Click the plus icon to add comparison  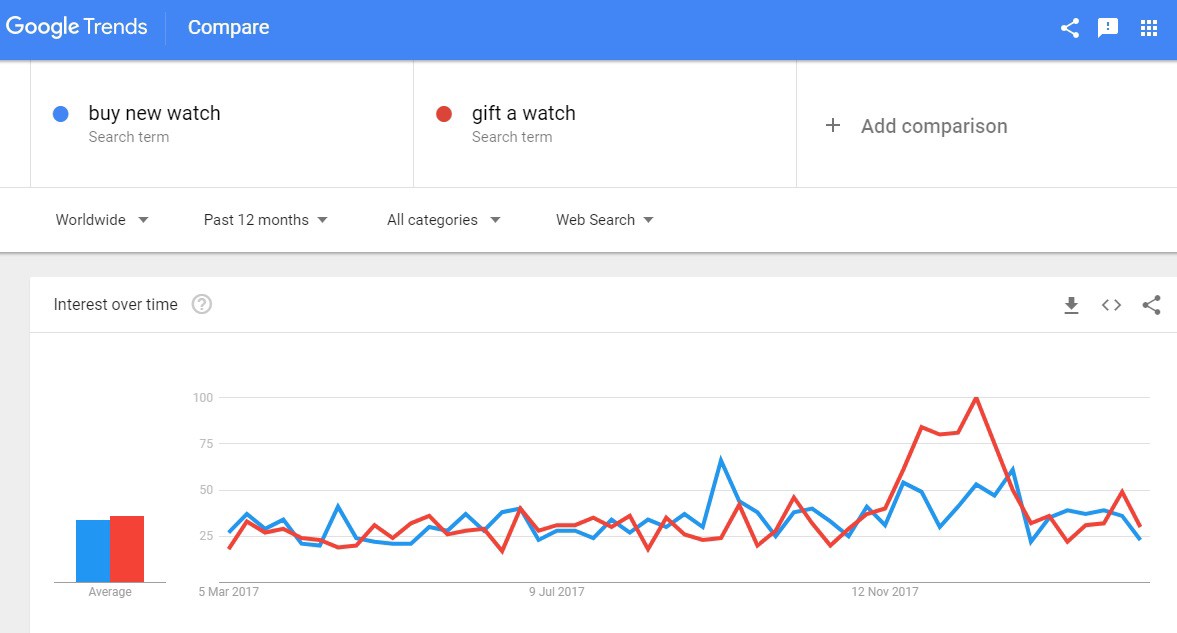click(x=832, y=126)
